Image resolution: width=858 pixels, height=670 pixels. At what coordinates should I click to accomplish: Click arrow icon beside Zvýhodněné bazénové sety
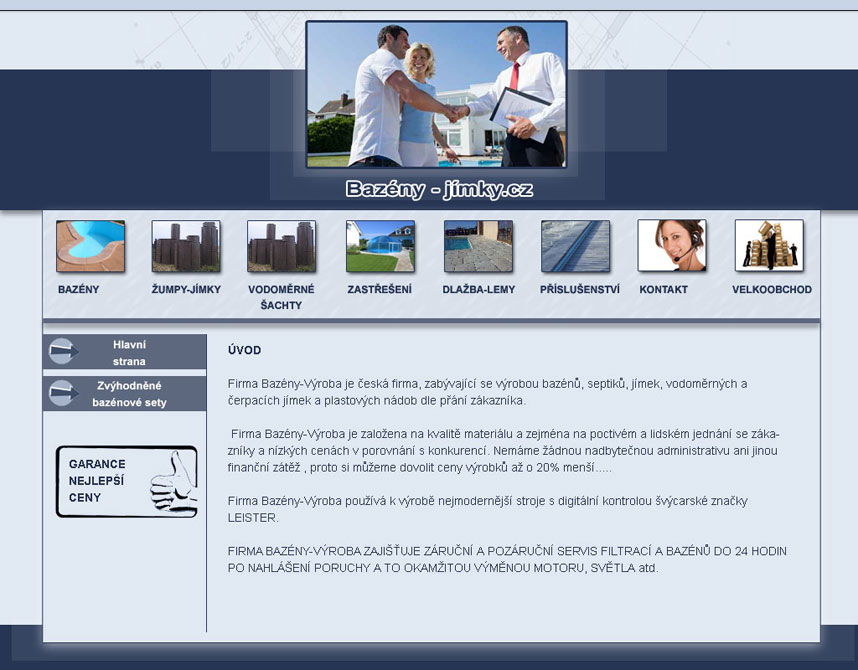pyautogui.click(x=63, y=393)
